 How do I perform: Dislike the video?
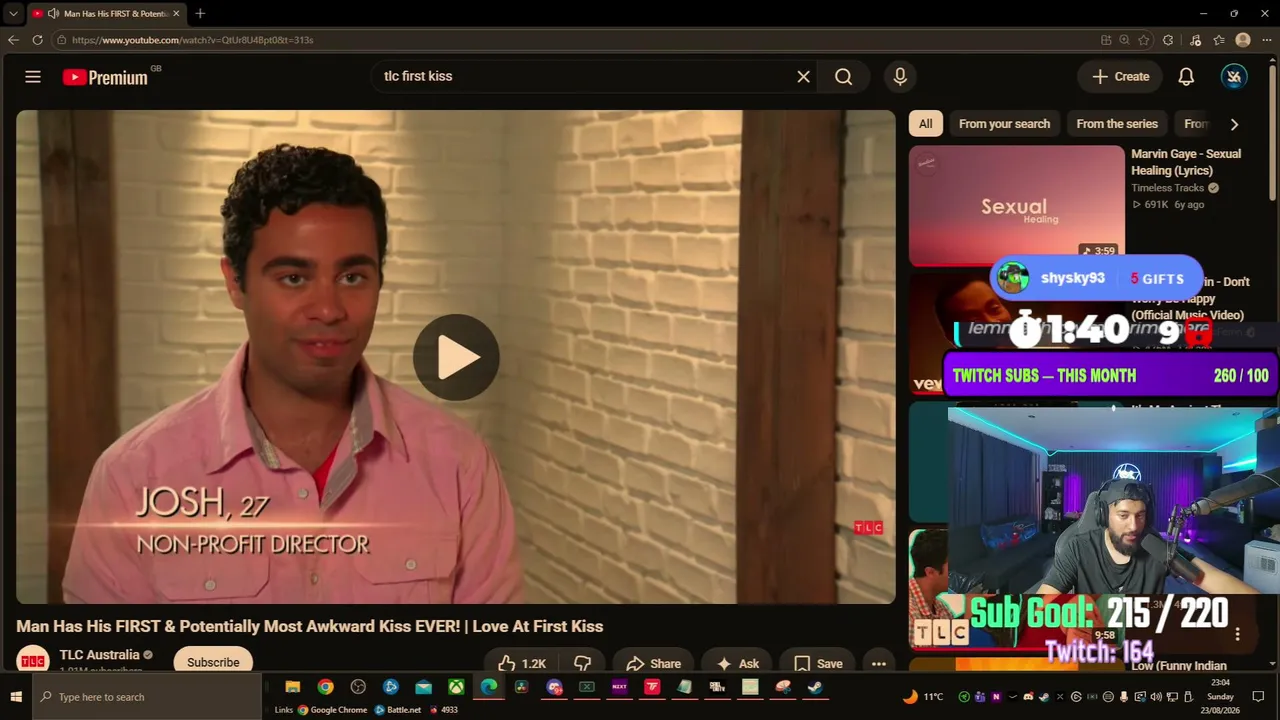[x=582, y=663]
